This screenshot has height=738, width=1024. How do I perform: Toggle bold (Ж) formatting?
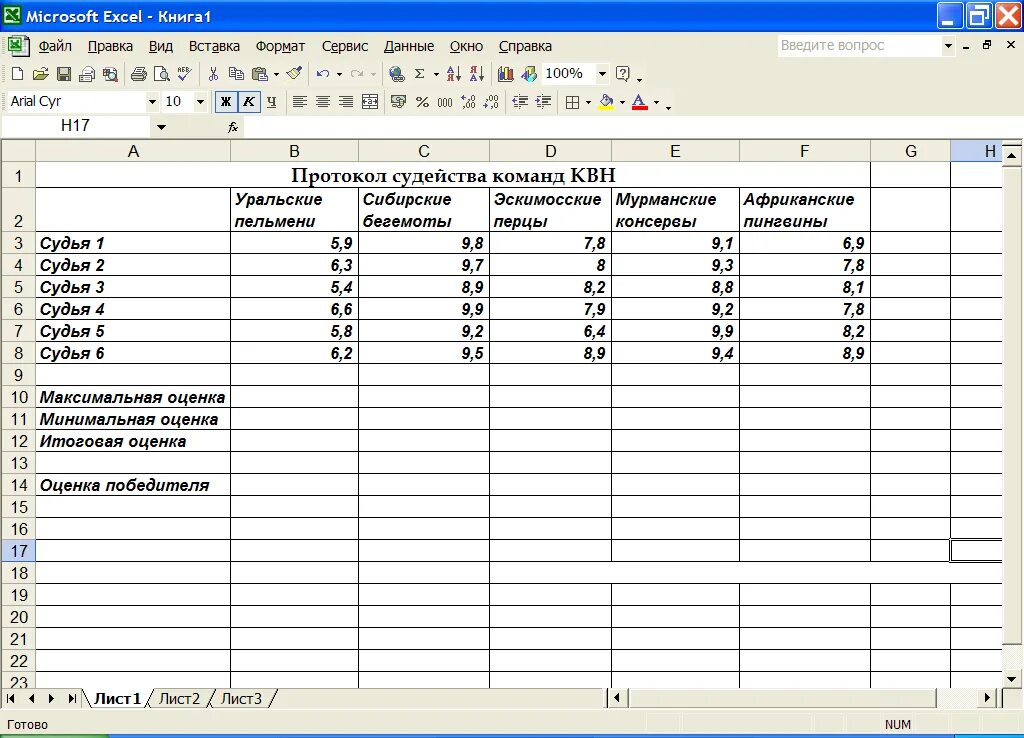226,102
